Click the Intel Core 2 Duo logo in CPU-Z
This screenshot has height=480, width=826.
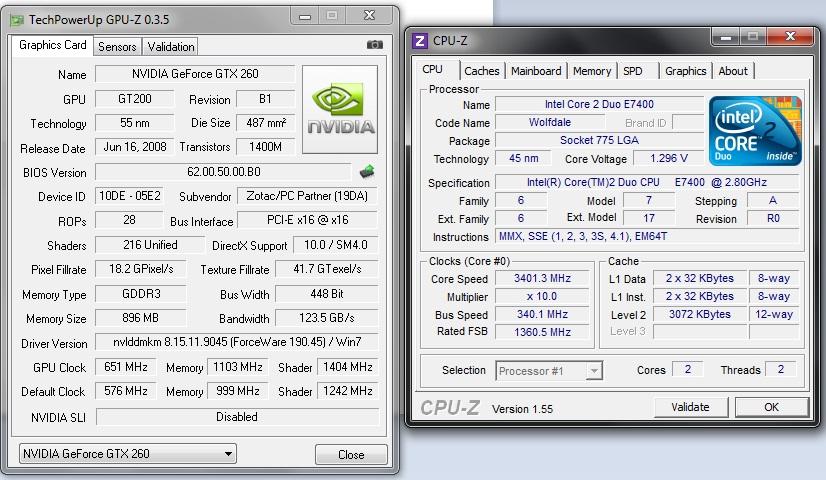click(x=755, y=130)
